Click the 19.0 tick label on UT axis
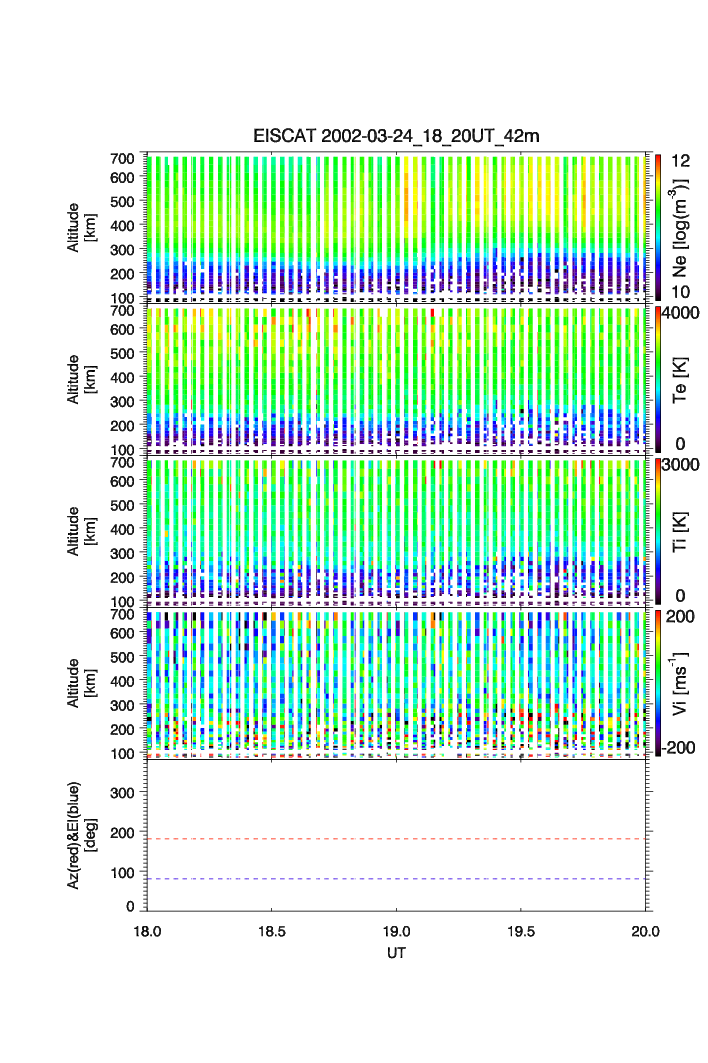 pyautogui.click(x=397, y=930)
